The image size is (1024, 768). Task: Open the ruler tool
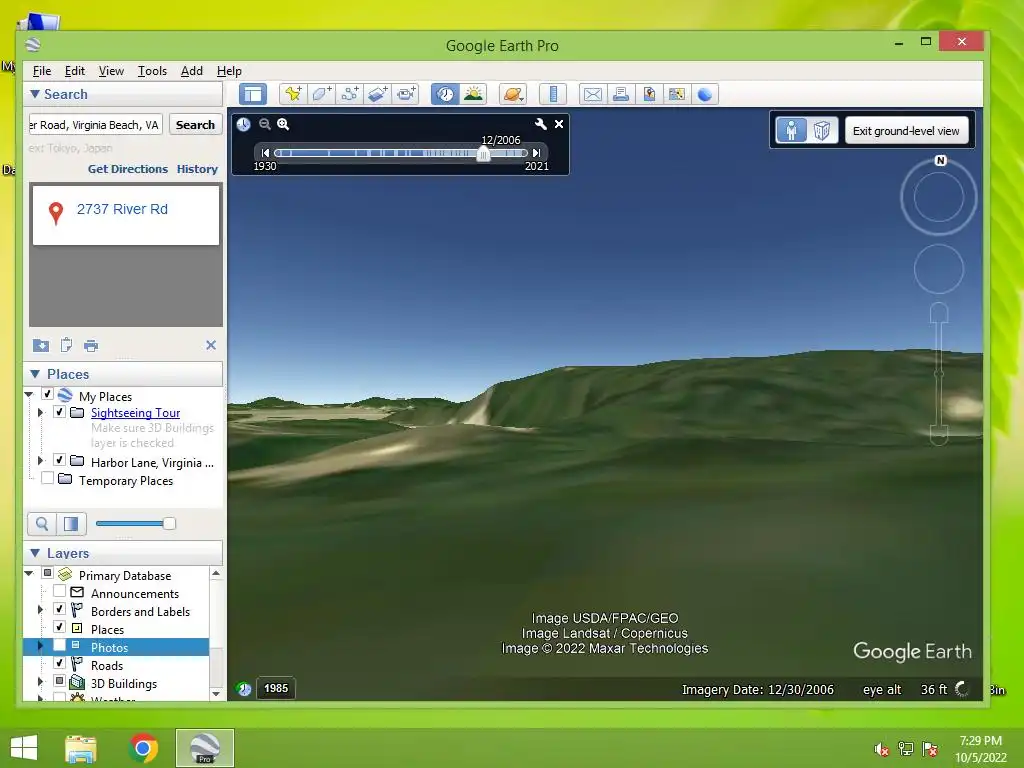pos(552,94)
